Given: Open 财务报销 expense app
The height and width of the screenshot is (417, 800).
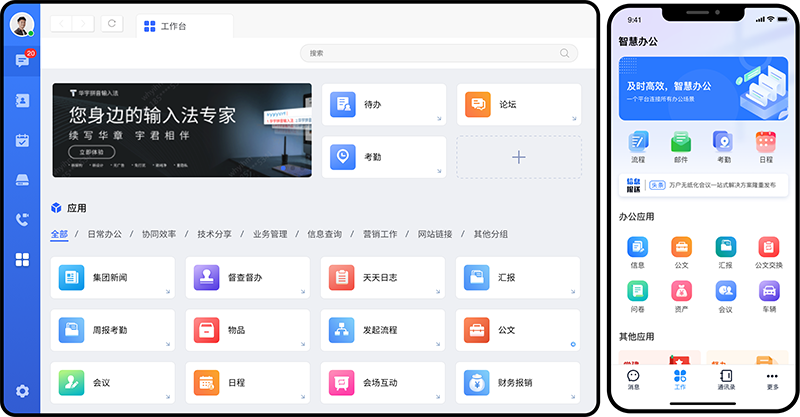Looking at the screenshot, I should click(x=518, y=381).
